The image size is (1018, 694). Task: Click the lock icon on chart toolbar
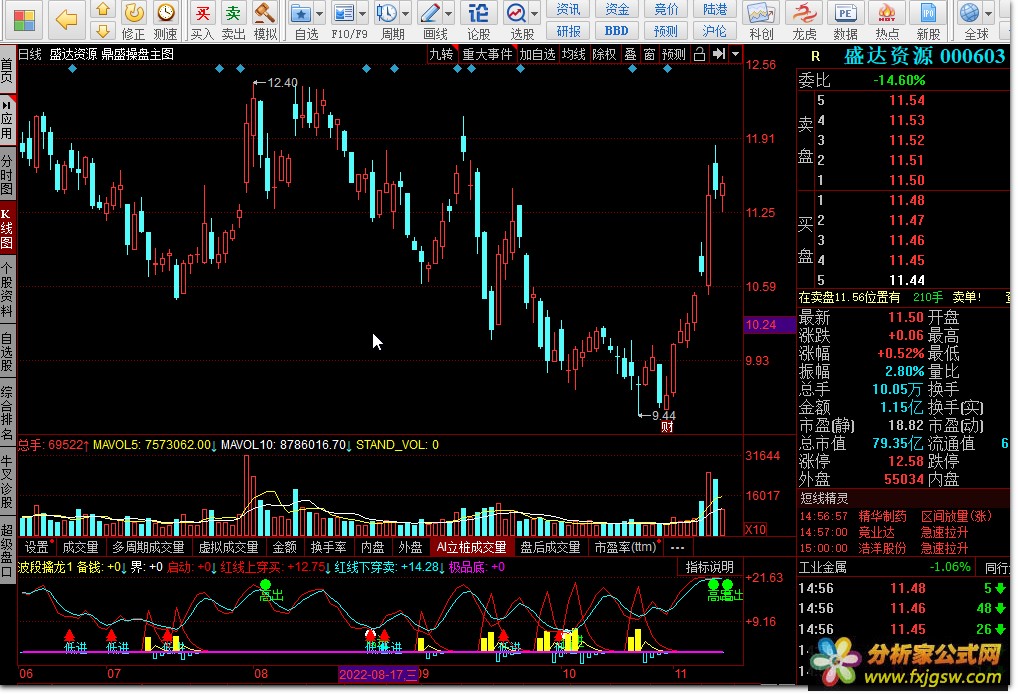pyautogui.click(x=699, y=54)
